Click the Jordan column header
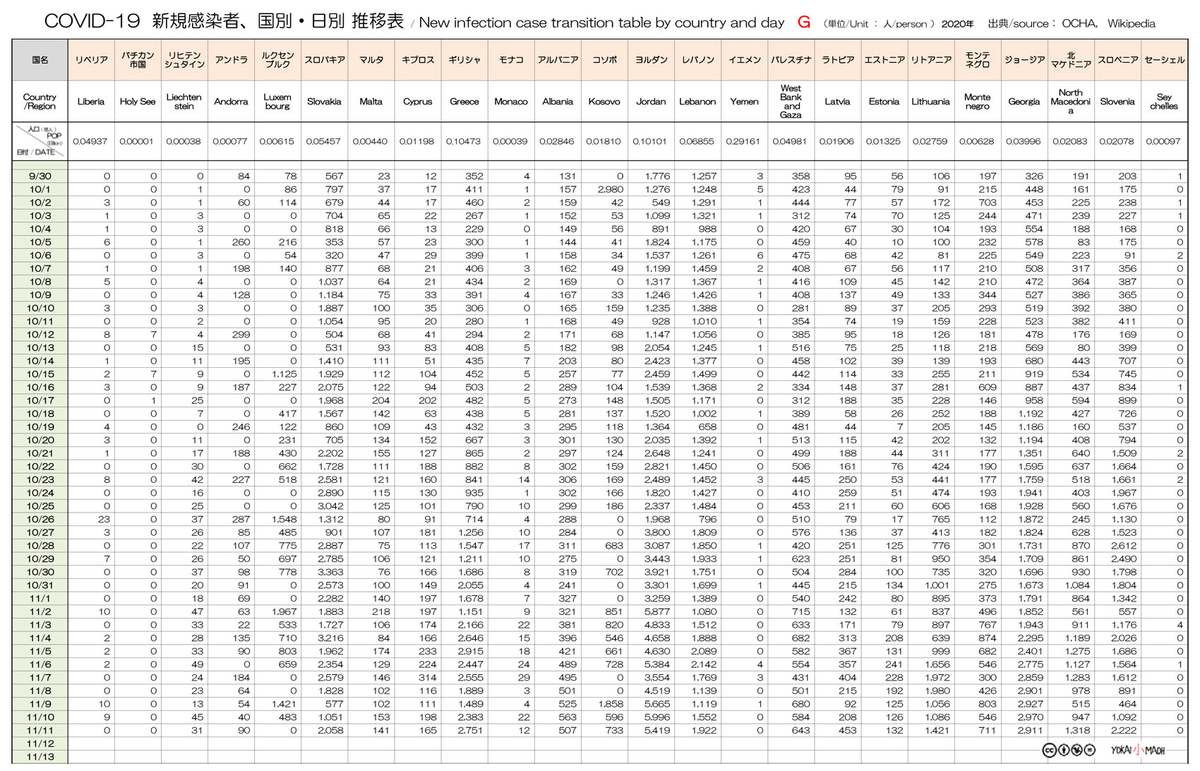This screenshot has height=771, width=1200. click(651, 101)
